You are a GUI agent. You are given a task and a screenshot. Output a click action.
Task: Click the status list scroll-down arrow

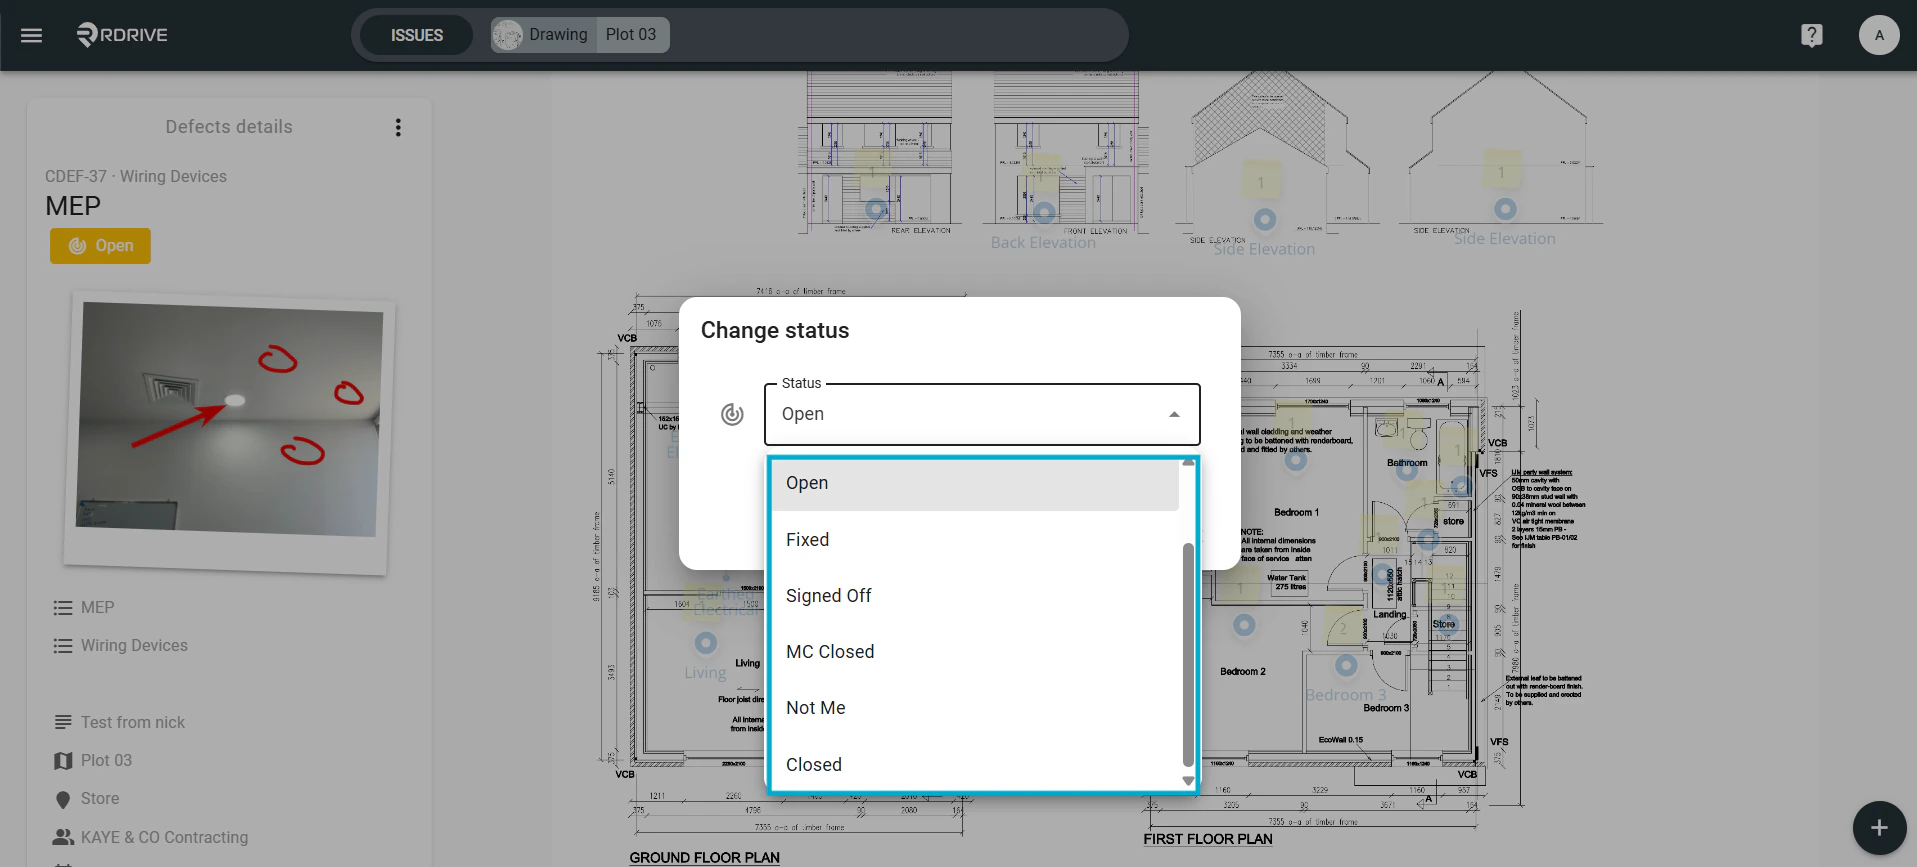[1188, 781]
